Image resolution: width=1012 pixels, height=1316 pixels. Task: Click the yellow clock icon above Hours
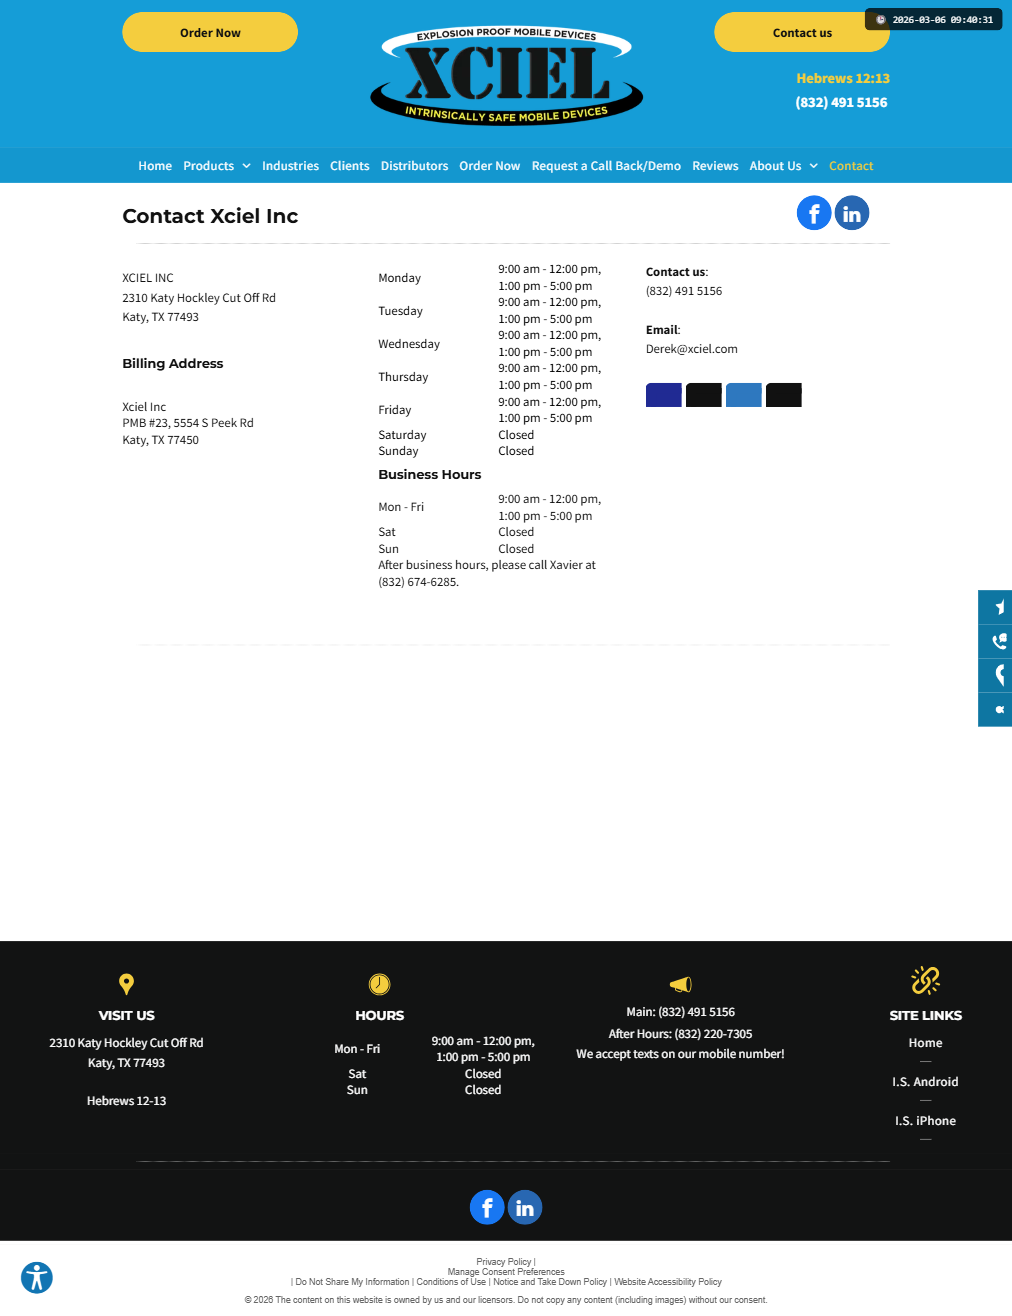coord(380,984)
